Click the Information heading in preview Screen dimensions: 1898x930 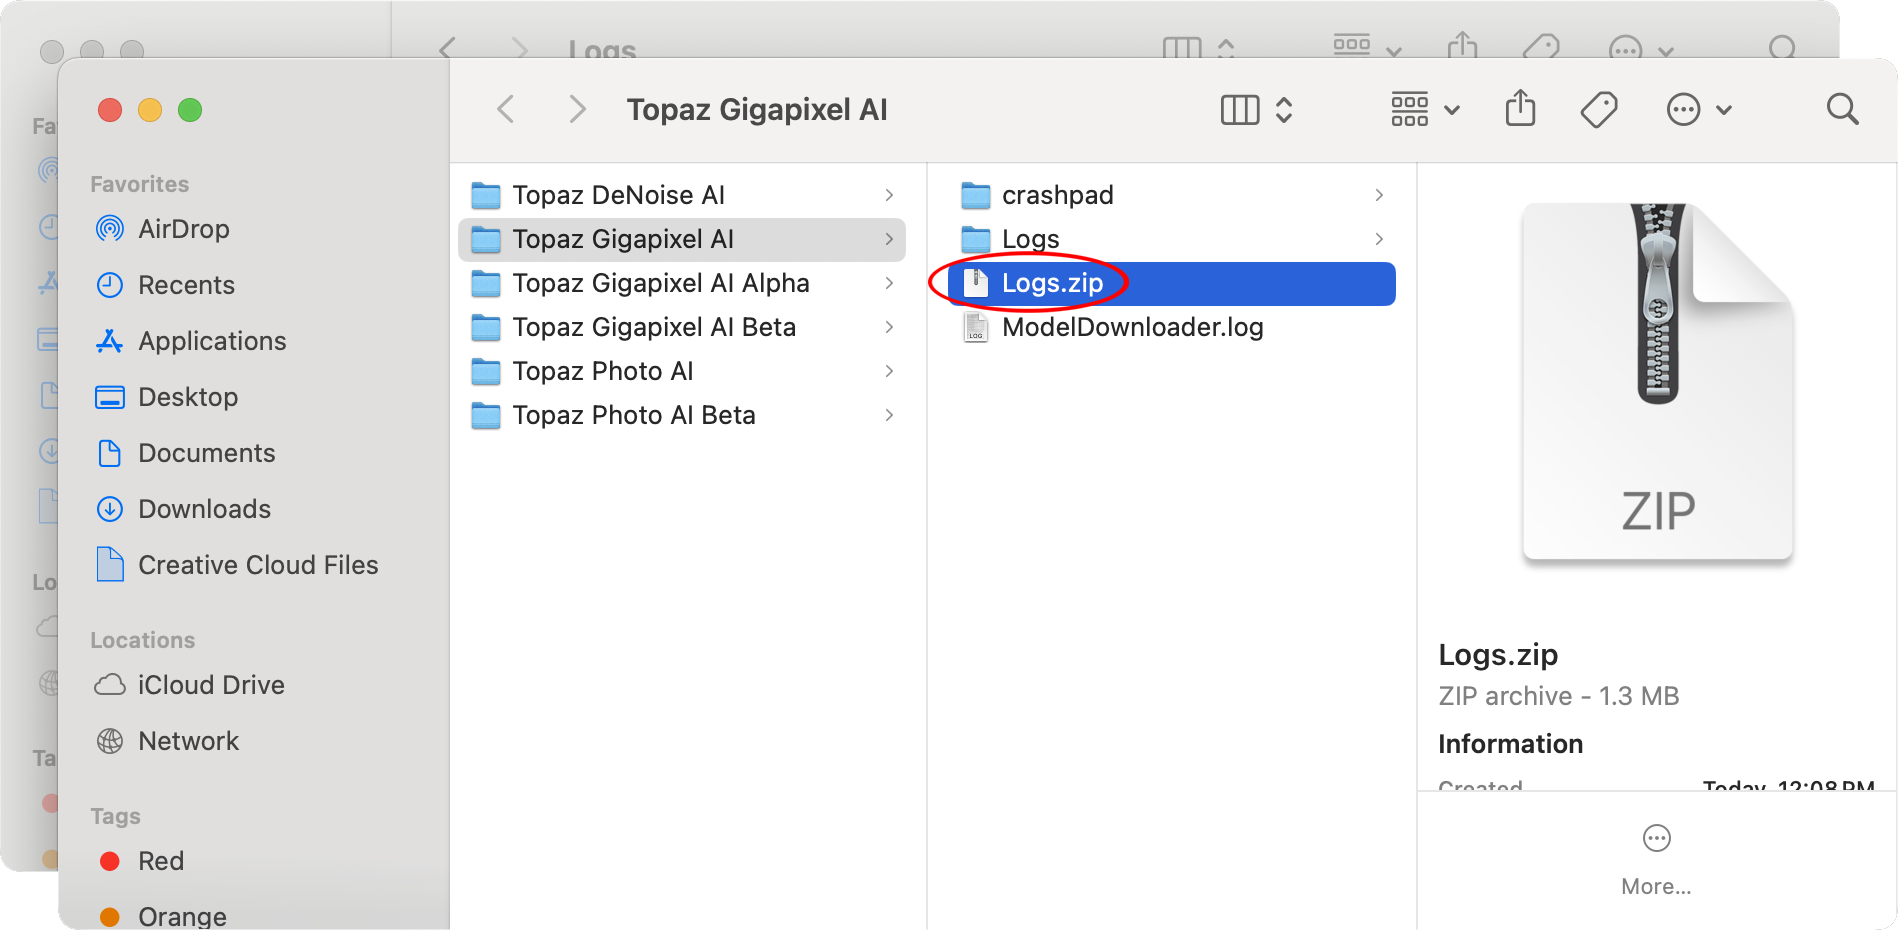(1510, 744)
